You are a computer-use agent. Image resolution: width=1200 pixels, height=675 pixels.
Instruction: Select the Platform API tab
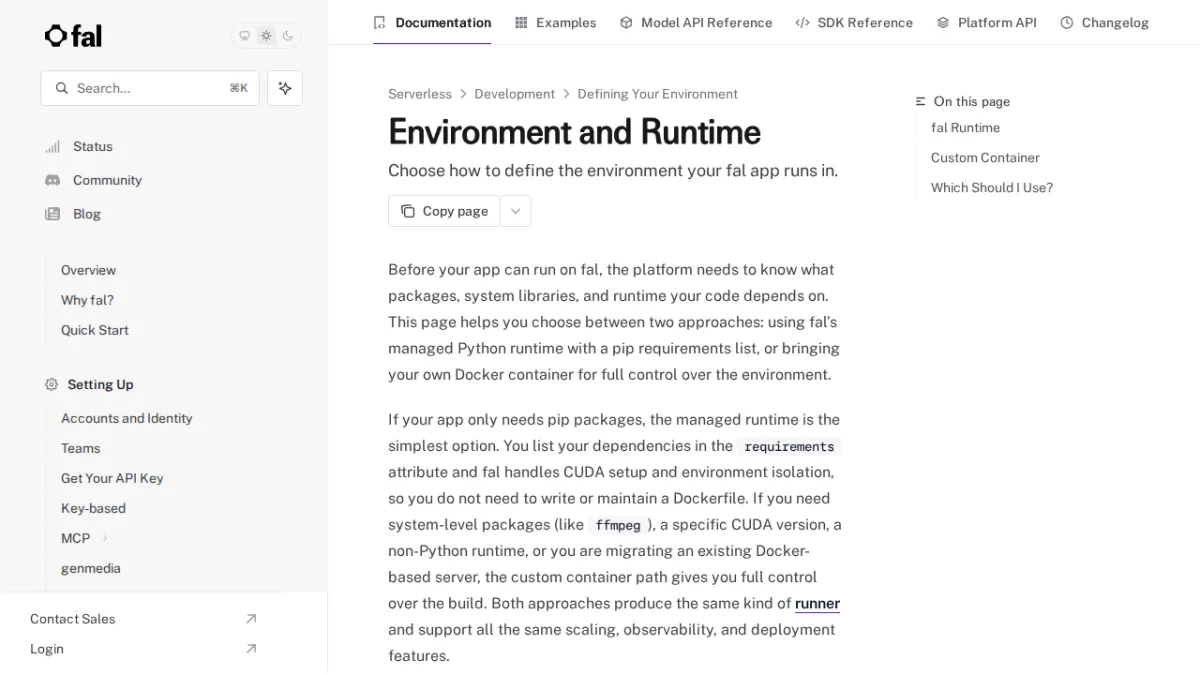(x=987, y=22)
